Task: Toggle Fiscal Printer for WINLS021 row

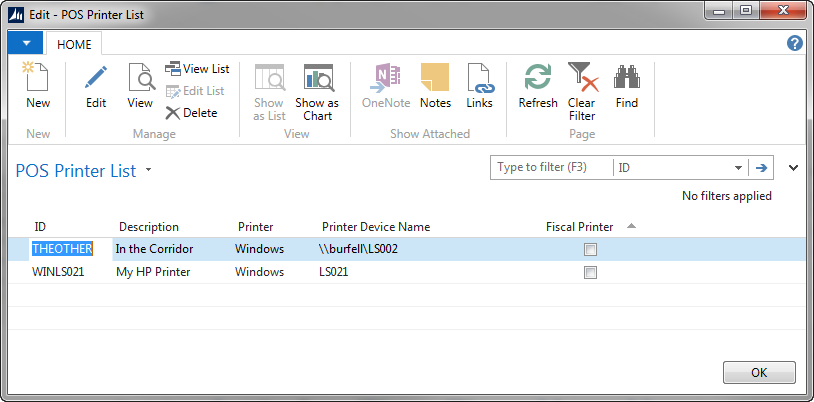Action: click(x=591, y=272)
